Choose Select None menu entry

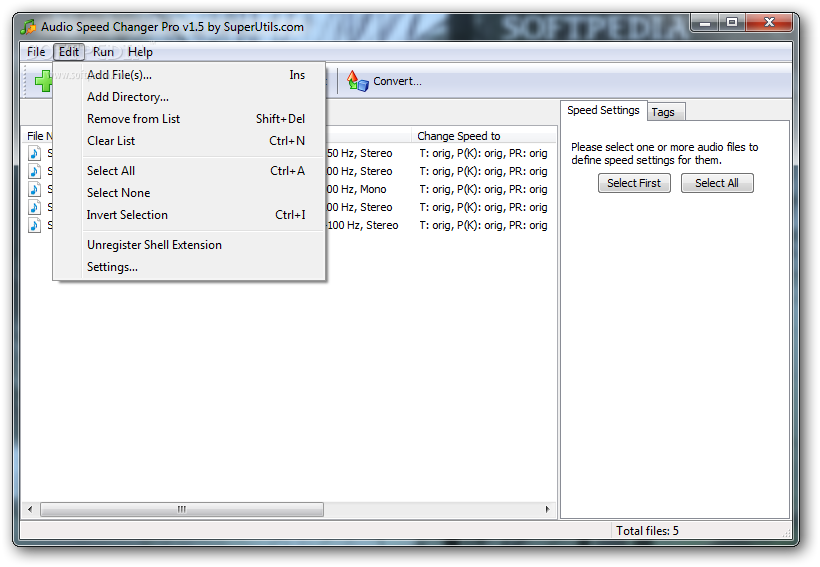pyautogui.click(x=189, y=193)
